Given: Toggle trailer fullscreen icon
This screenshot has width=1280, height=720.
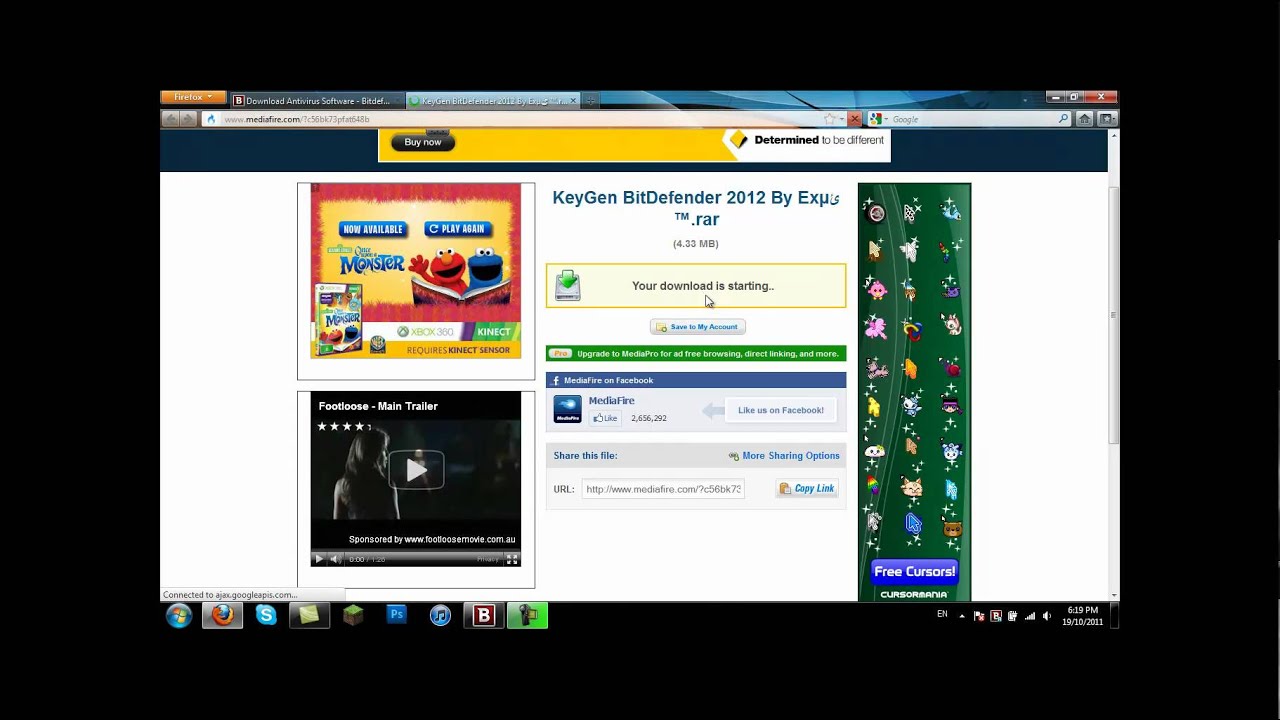Looking at the screenshot, I should coord(511,559).
